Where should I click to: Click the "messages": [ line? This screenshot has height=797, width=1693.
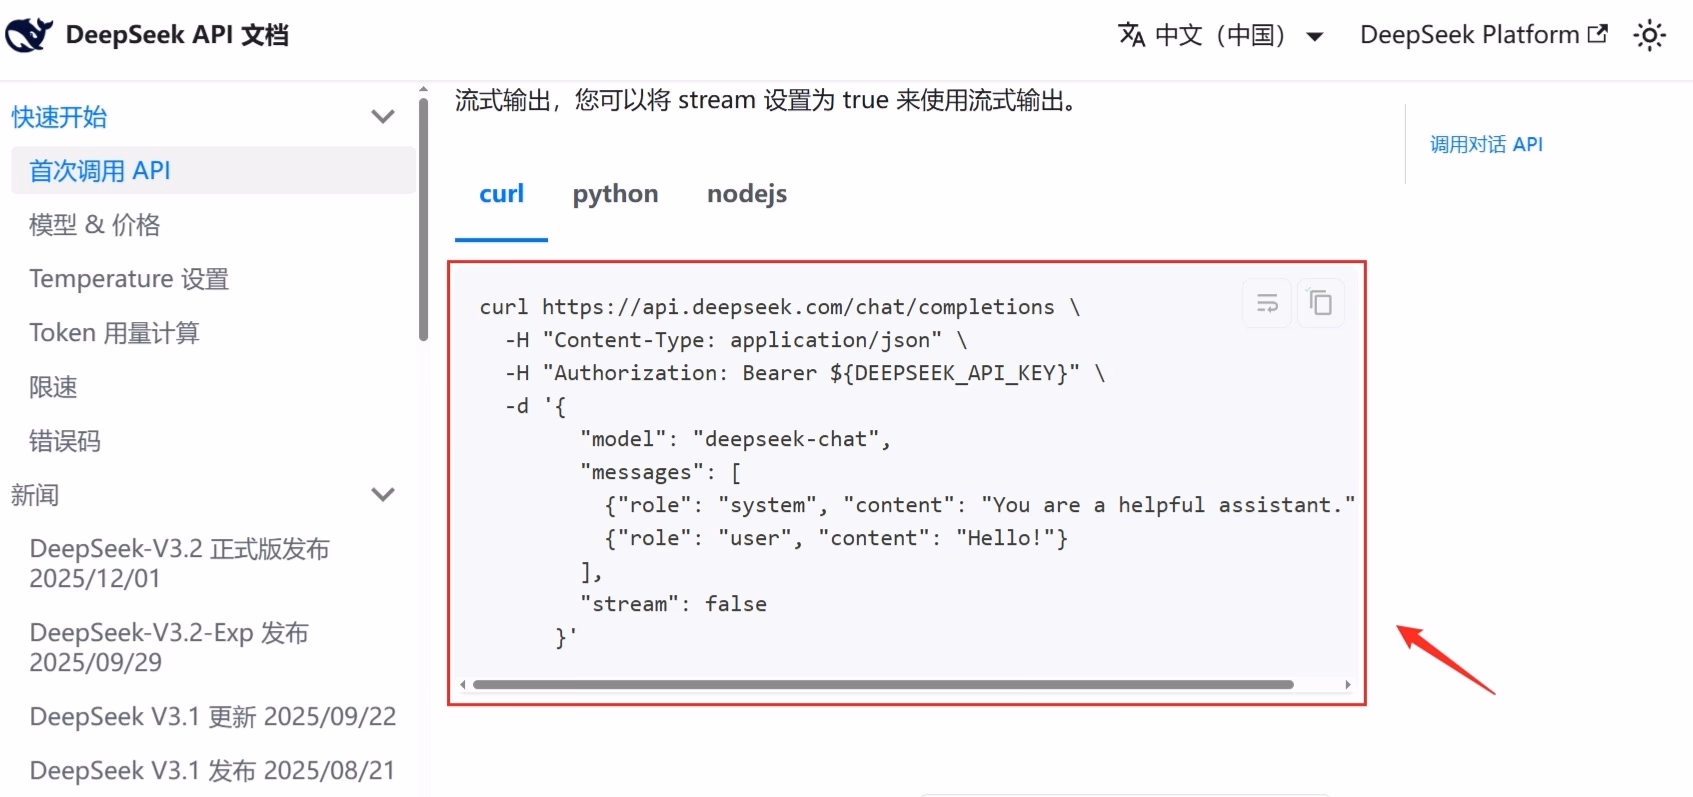[660, 472]
